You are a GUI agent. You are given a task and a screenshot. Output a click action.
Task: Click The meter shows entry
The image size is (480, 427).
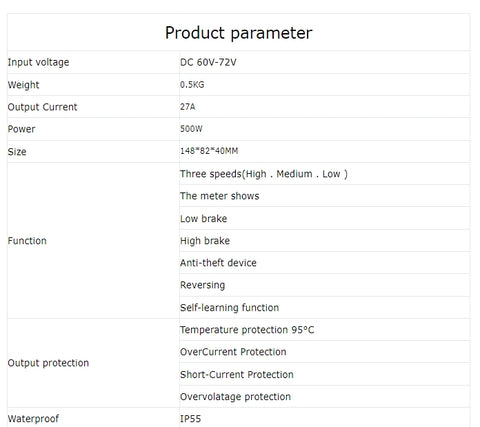[219, 196]
